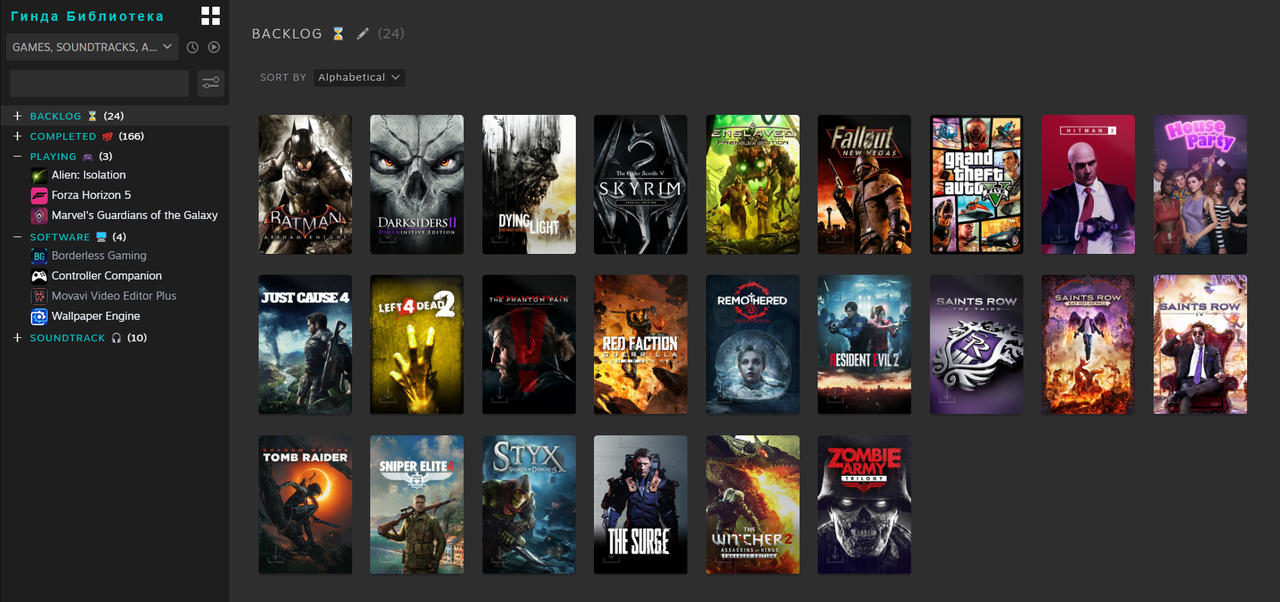Open the games, soundtracks filter dropdown
1280x602 pixels.
tap(92, 47)
